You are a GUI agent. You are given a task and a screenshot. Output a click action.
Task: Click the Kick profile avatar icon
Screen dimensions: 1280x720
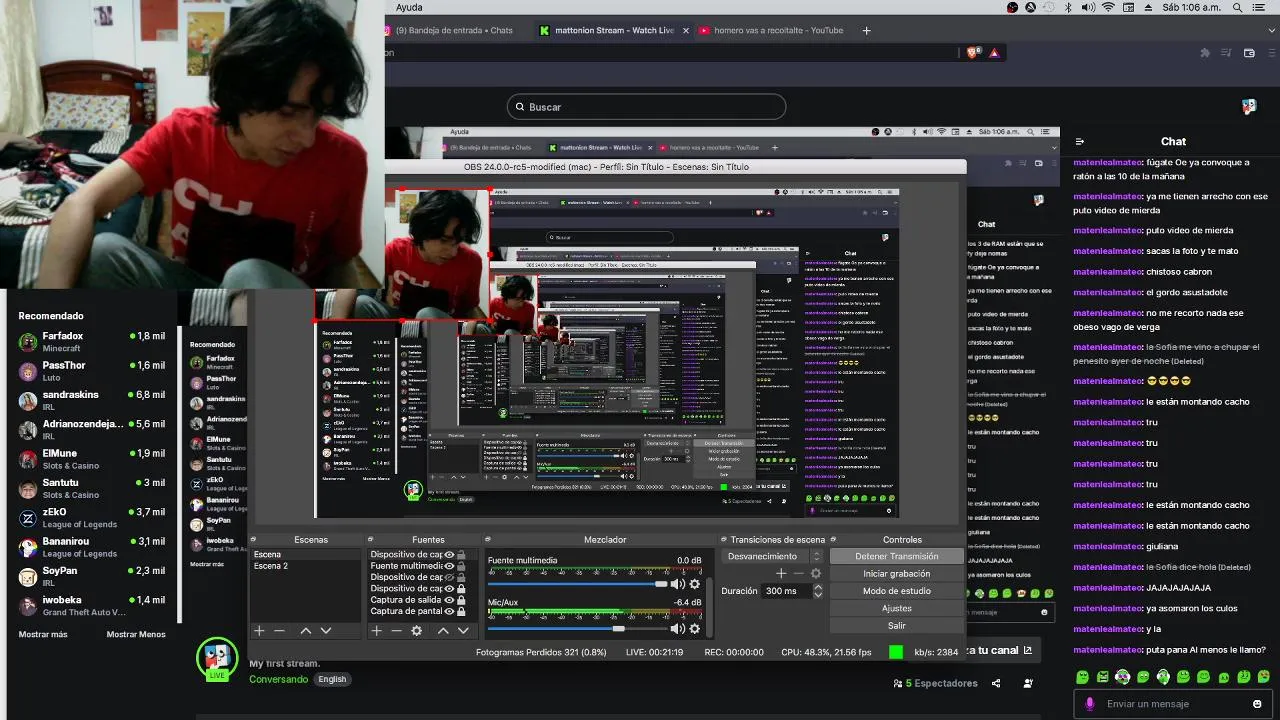coord(1249,106)
